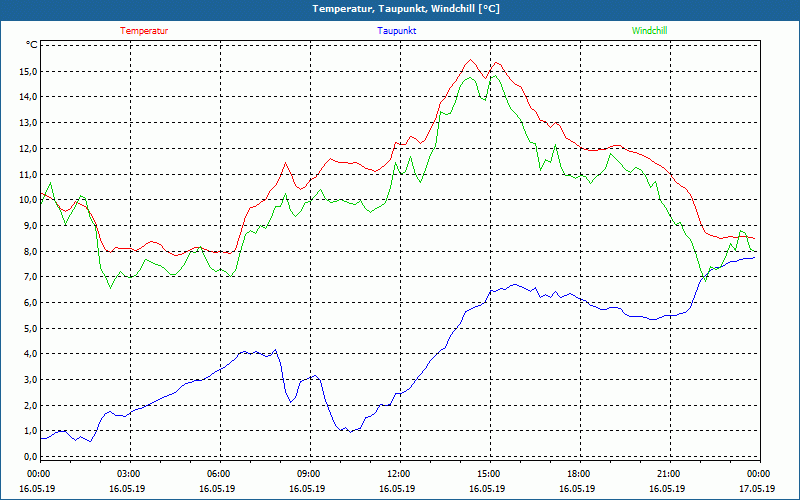Click the 2,0 y-axis value

pyautogui.click(x=30, y=405)
